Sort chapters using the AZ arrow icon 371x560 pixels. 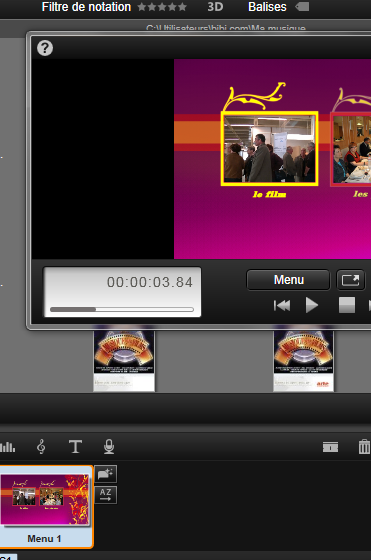click(x=105, y=495)
